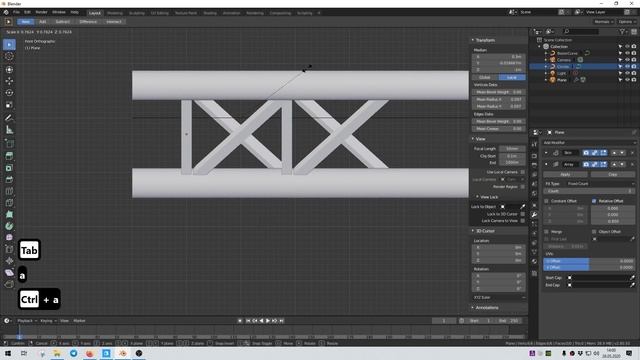Click the Focal Length input field
640x360 pixels.
pos(512,149)
